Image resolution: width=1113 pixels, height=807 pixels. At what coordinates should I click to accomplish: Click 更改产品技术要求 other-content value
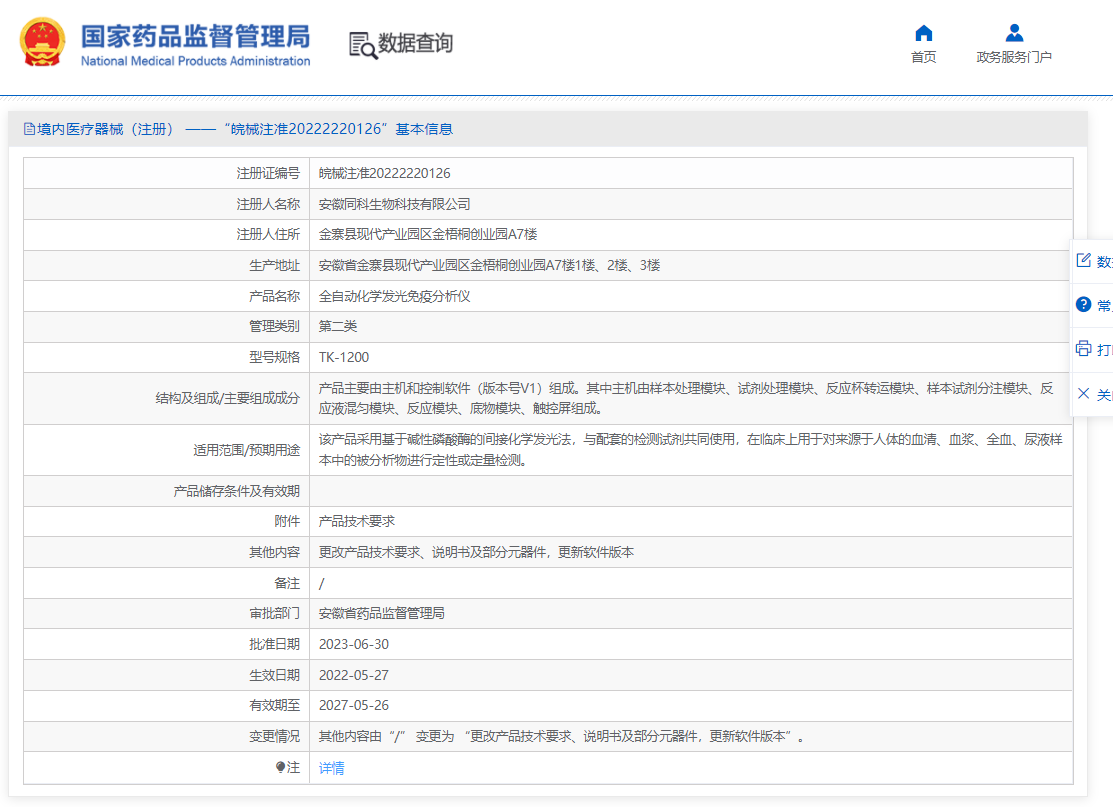coord(476,552)
